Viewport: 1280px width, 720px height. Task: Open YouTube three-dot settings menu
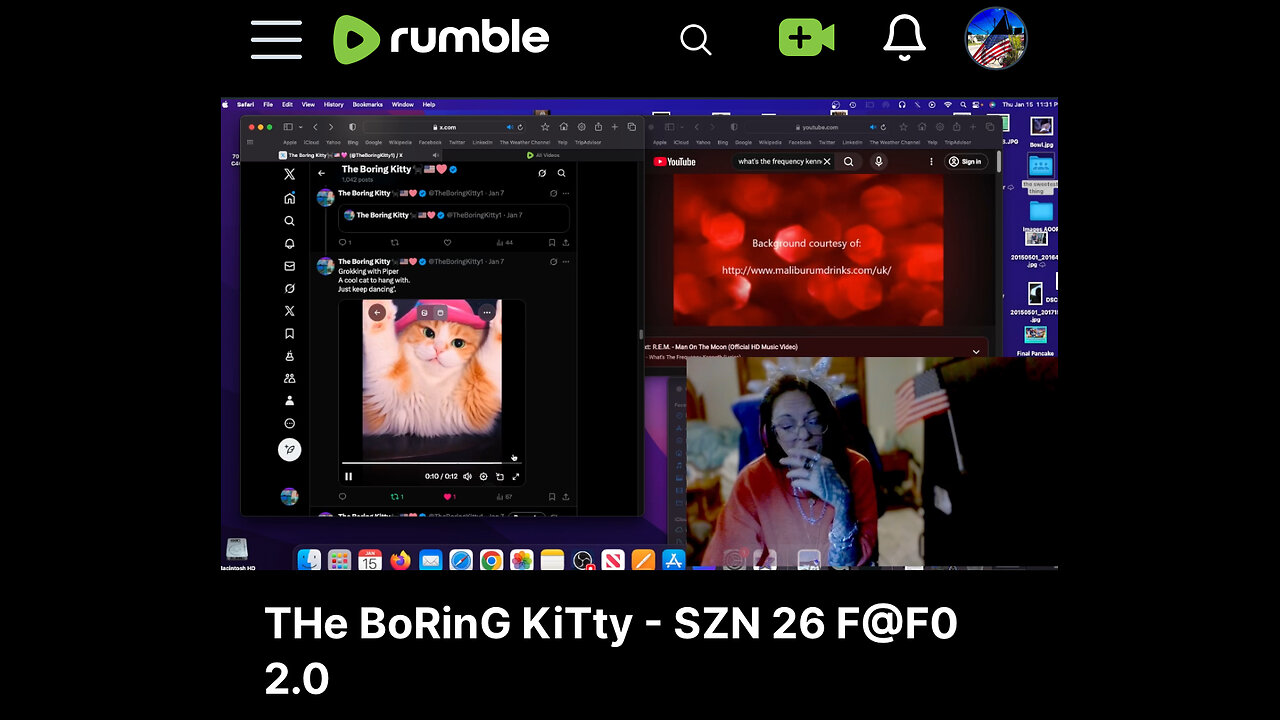tap(931, 161)
